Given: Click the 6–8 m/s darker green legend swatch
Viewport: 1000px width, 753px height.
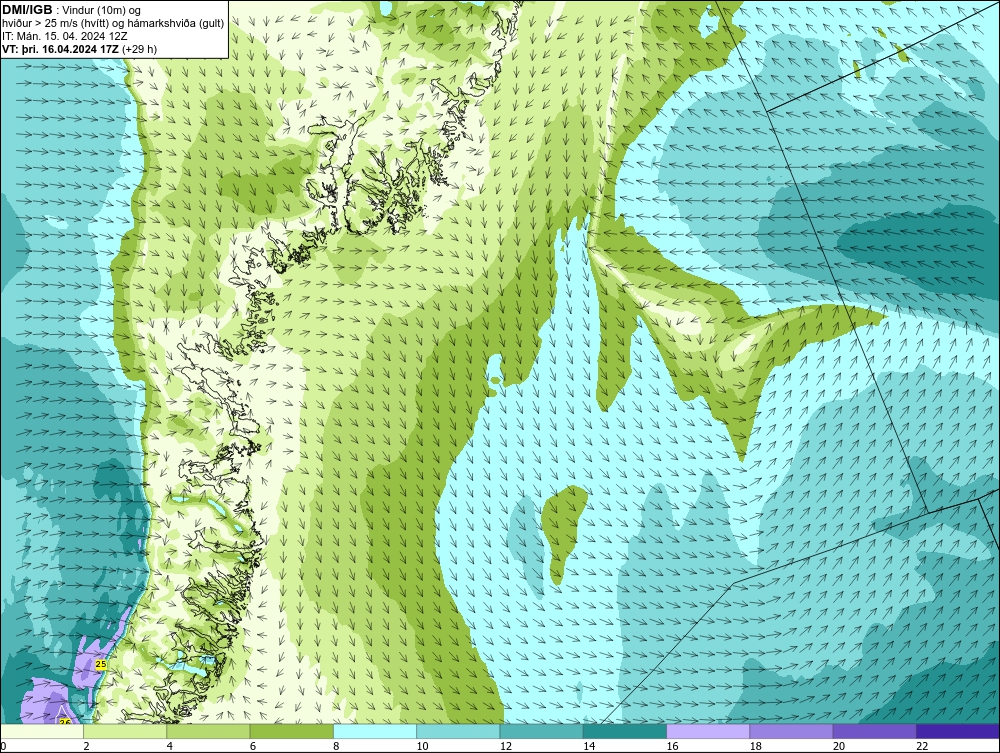Looking at the screenshot, I should 291,731.
